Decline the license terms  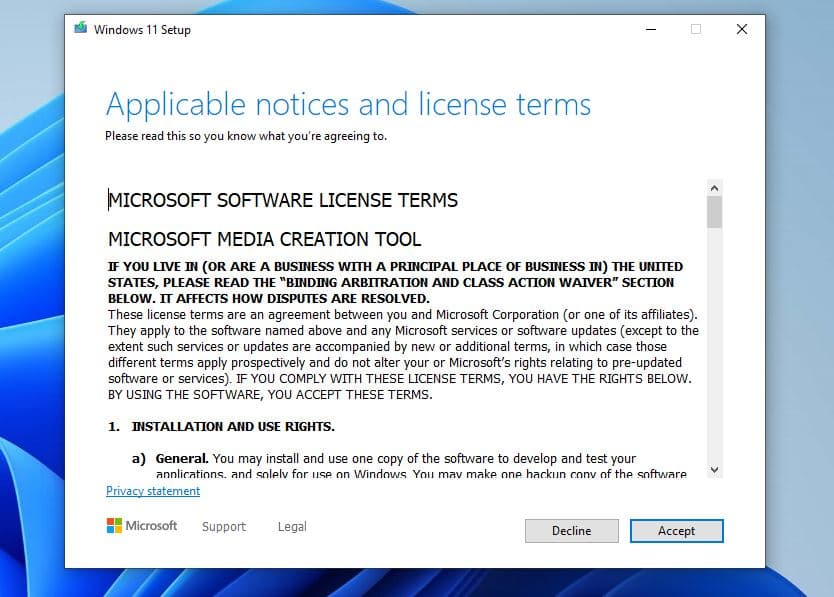[x=572, y=530]
